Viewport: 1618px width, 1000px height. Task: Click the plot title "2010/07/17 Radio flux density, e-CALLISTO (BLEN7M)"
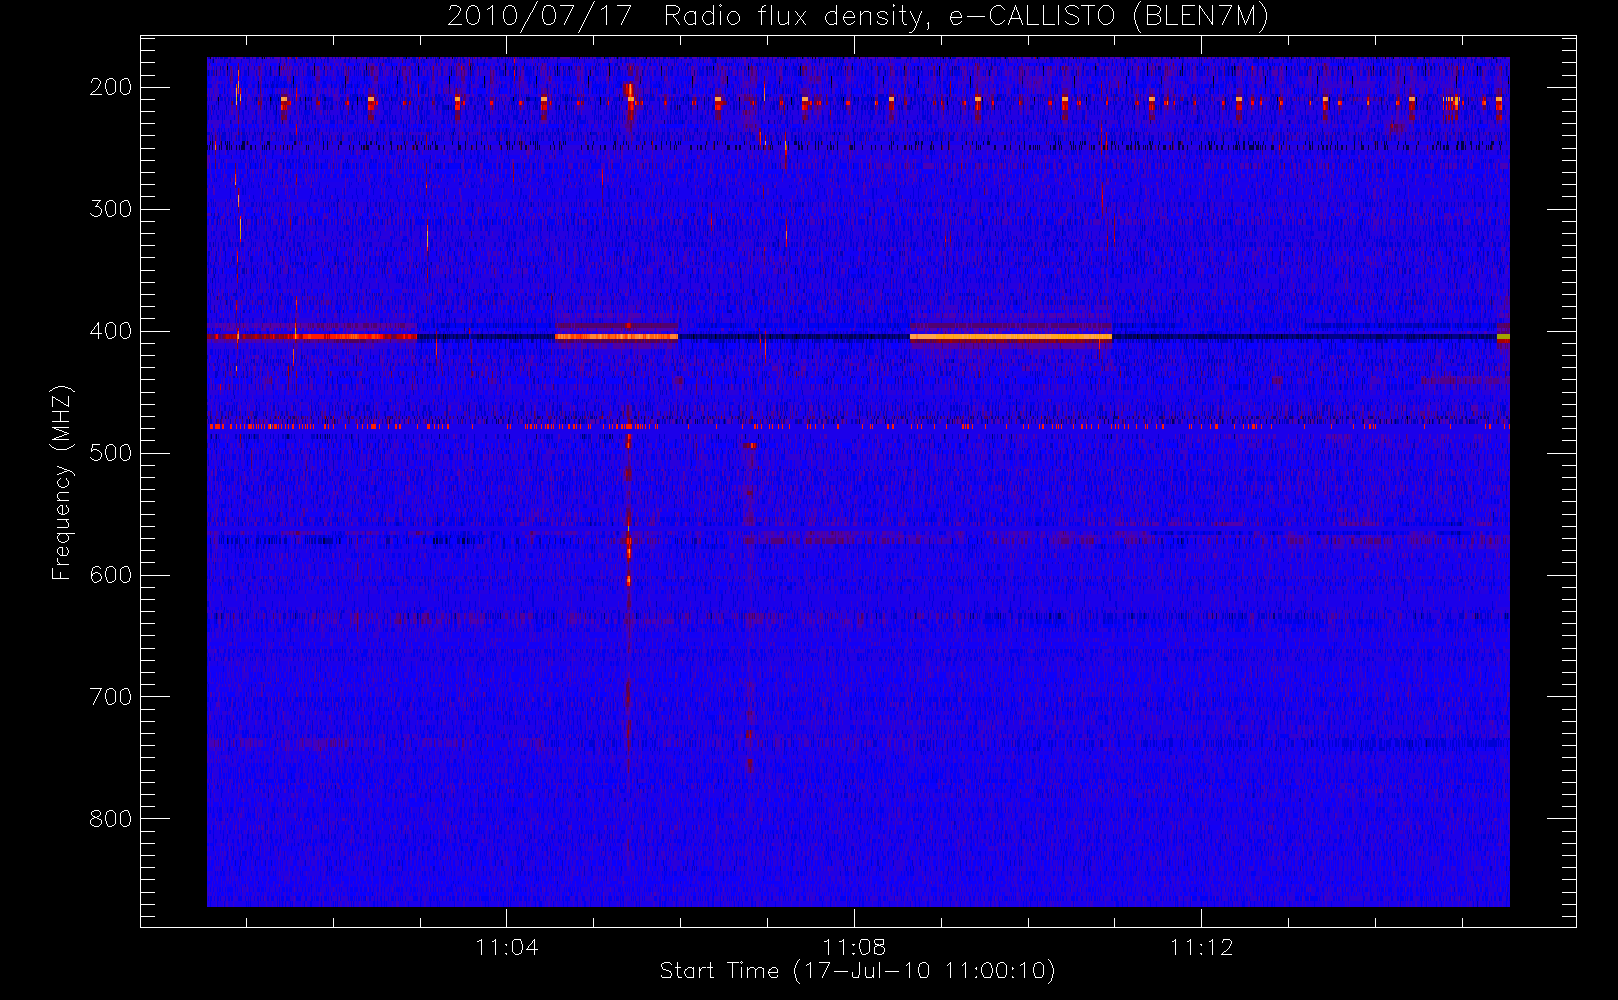tap(857, 17)
